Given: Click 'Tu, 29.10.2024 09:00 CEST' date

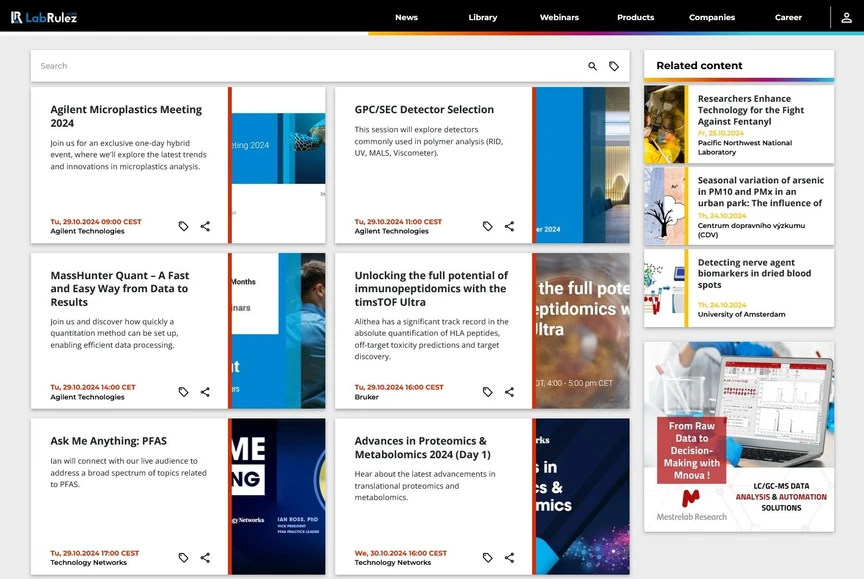Looking at the screenshot, I should point(96,222).
